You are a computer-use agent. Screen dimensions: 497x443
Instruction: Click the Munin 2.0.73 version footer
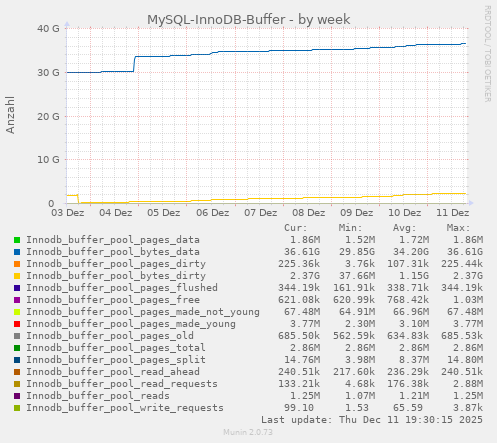(248, 432)
